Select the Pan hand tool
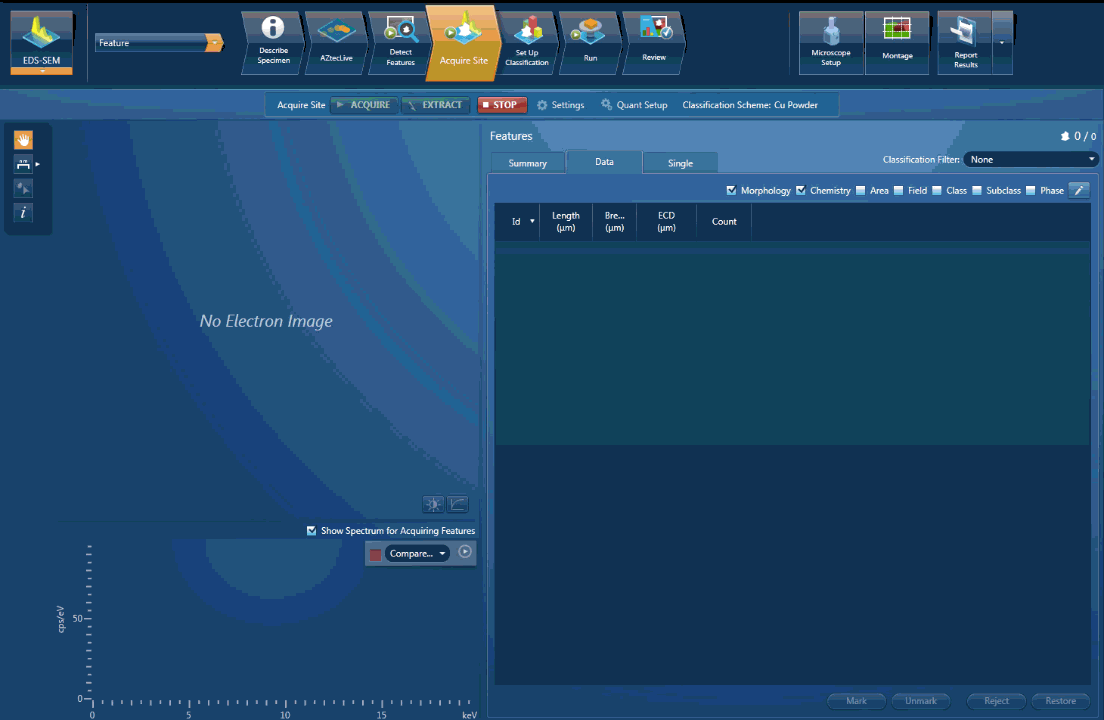Screen dimensions: 1104x720 click(x=23, y=140)
